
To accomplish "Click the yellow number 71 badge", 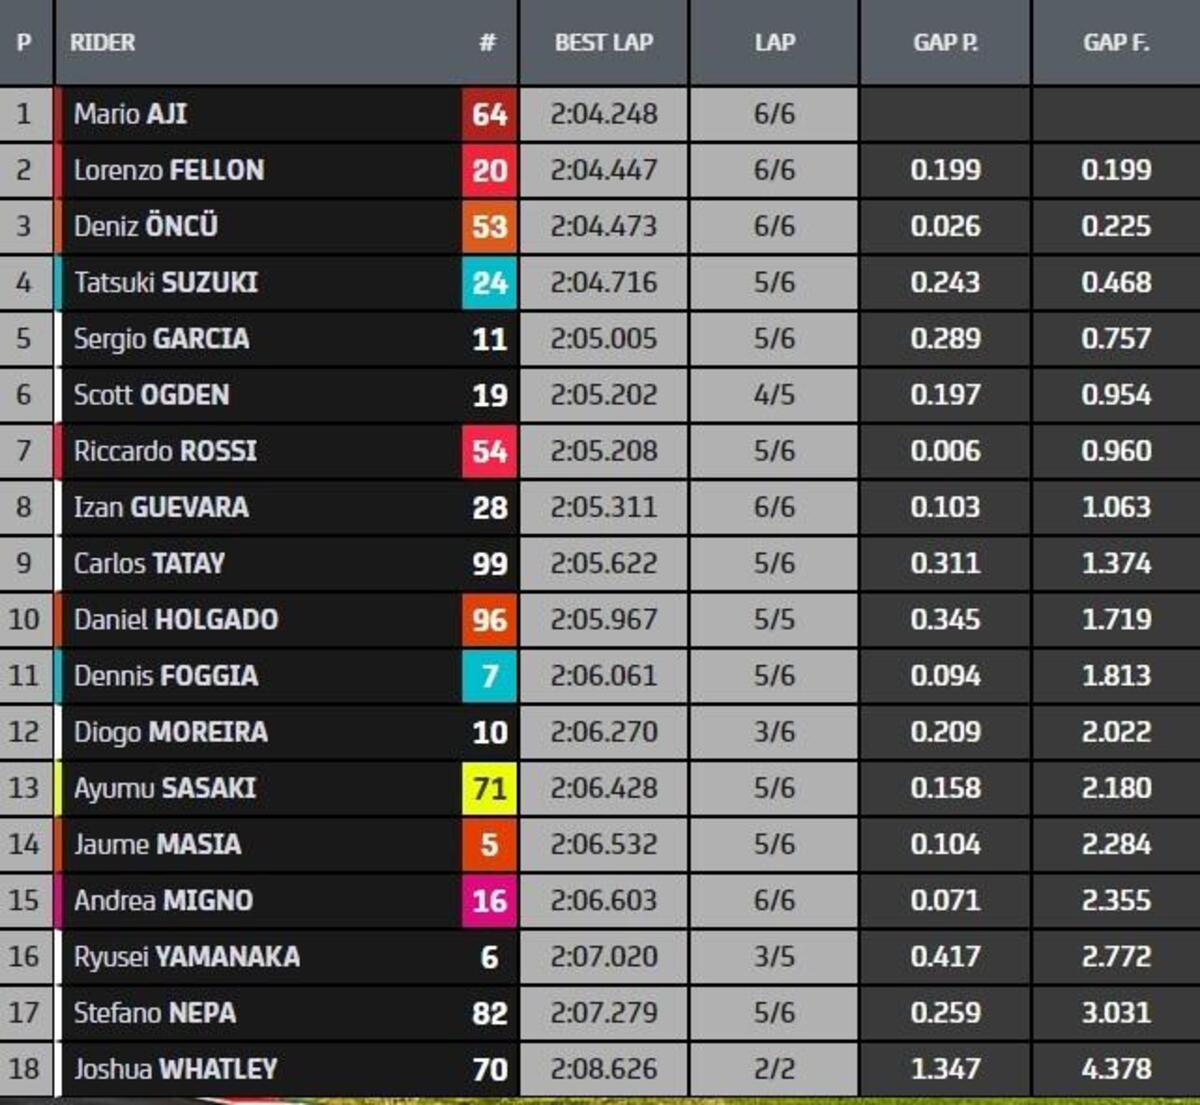I will pos(489,788).
